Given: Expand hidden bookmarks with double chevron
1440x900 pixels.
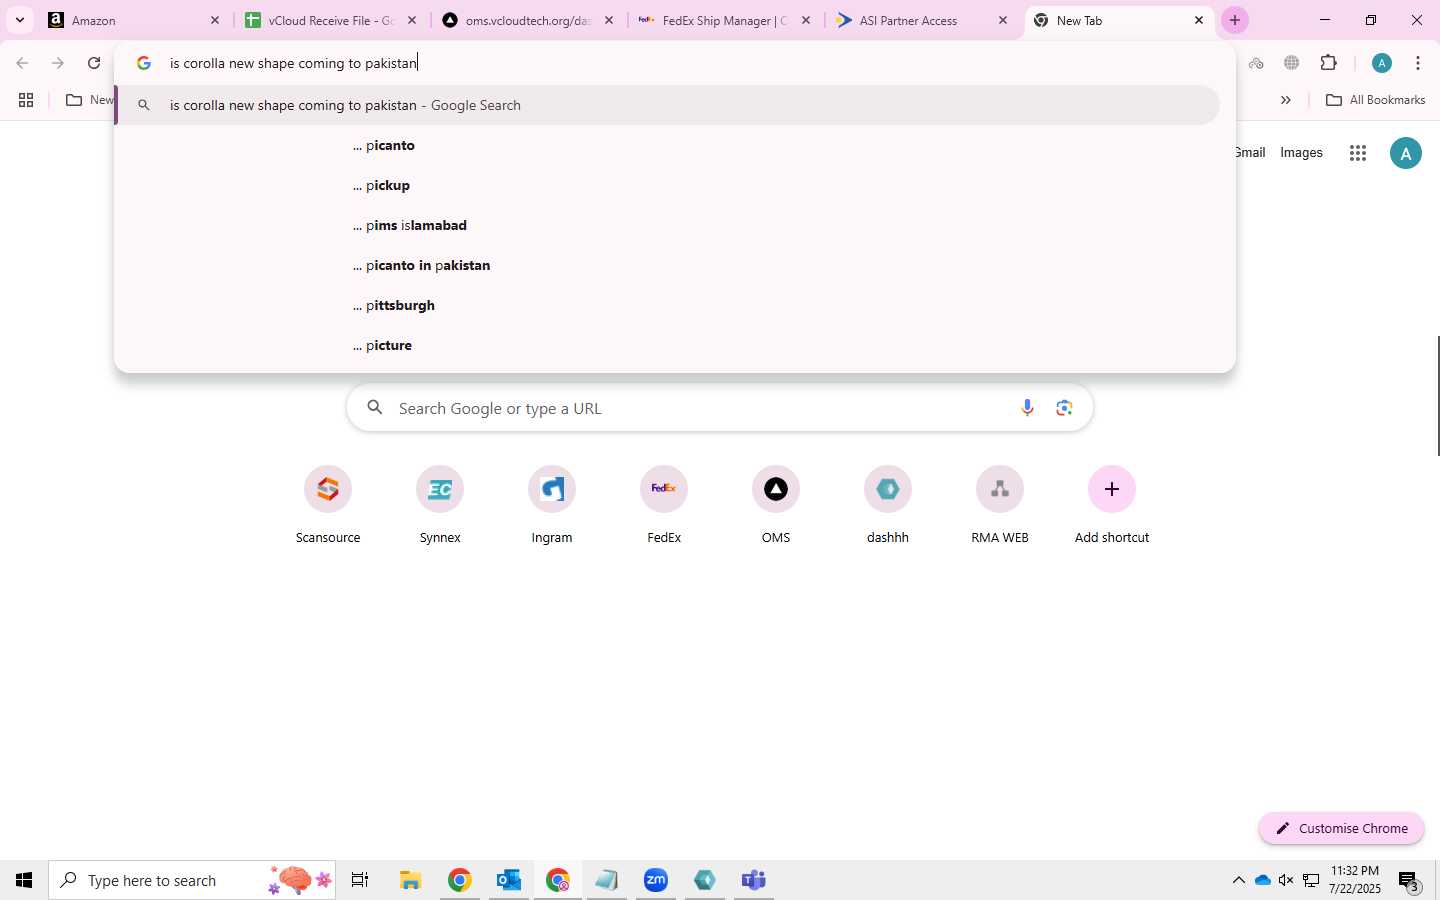Looking at the screenshot, I should click(1286, 100).
